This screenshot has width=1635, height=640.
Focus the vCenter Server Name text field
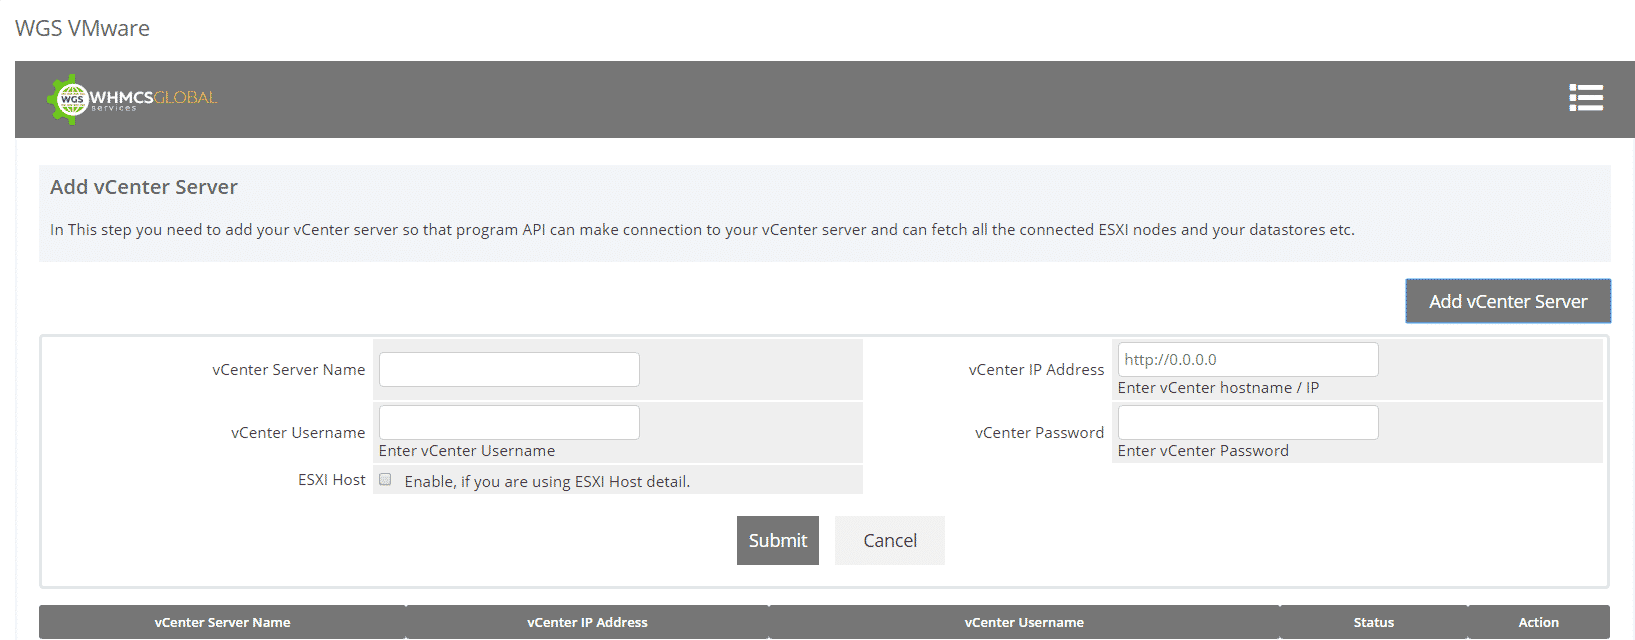[509, 369]
